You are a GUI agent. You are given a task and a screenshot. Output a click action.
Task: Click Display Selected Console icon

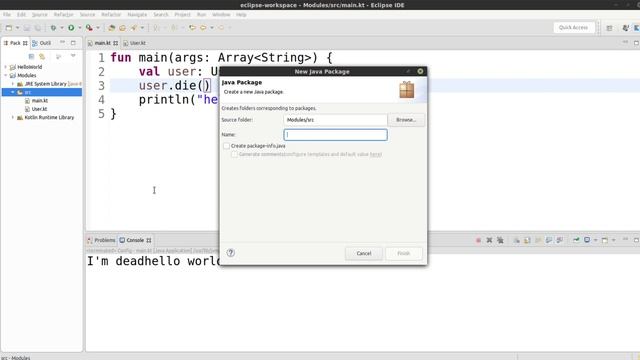coord(587,240)
